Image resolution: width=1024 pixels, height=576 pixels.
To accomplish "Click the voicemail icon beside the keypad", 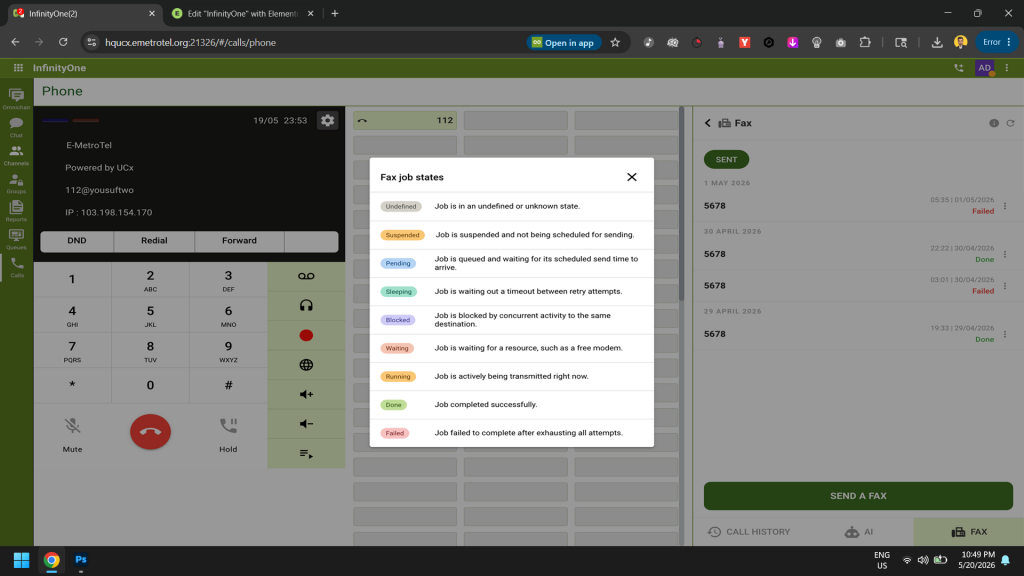I will (x=306, y=276).
